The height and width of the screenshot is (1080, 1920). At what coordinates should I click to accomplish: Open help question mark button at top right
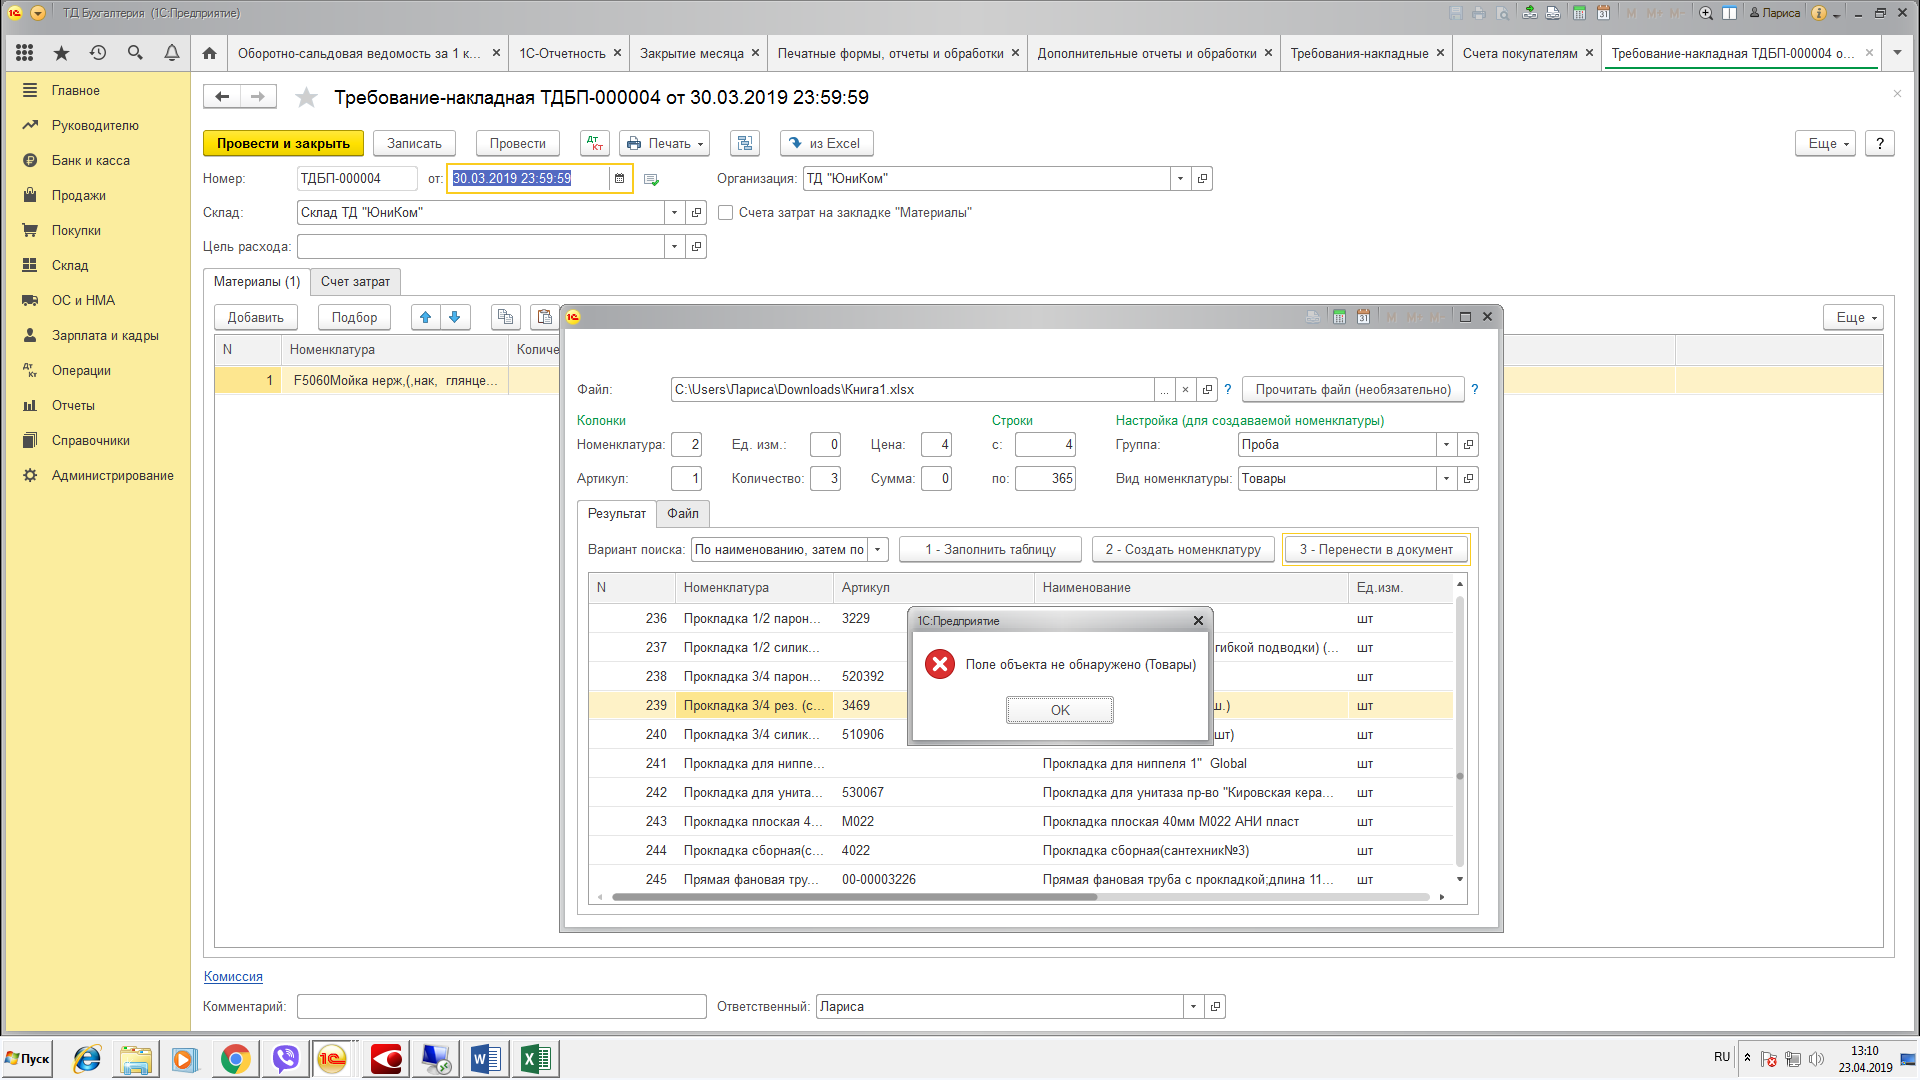[x=1880, y=144]
